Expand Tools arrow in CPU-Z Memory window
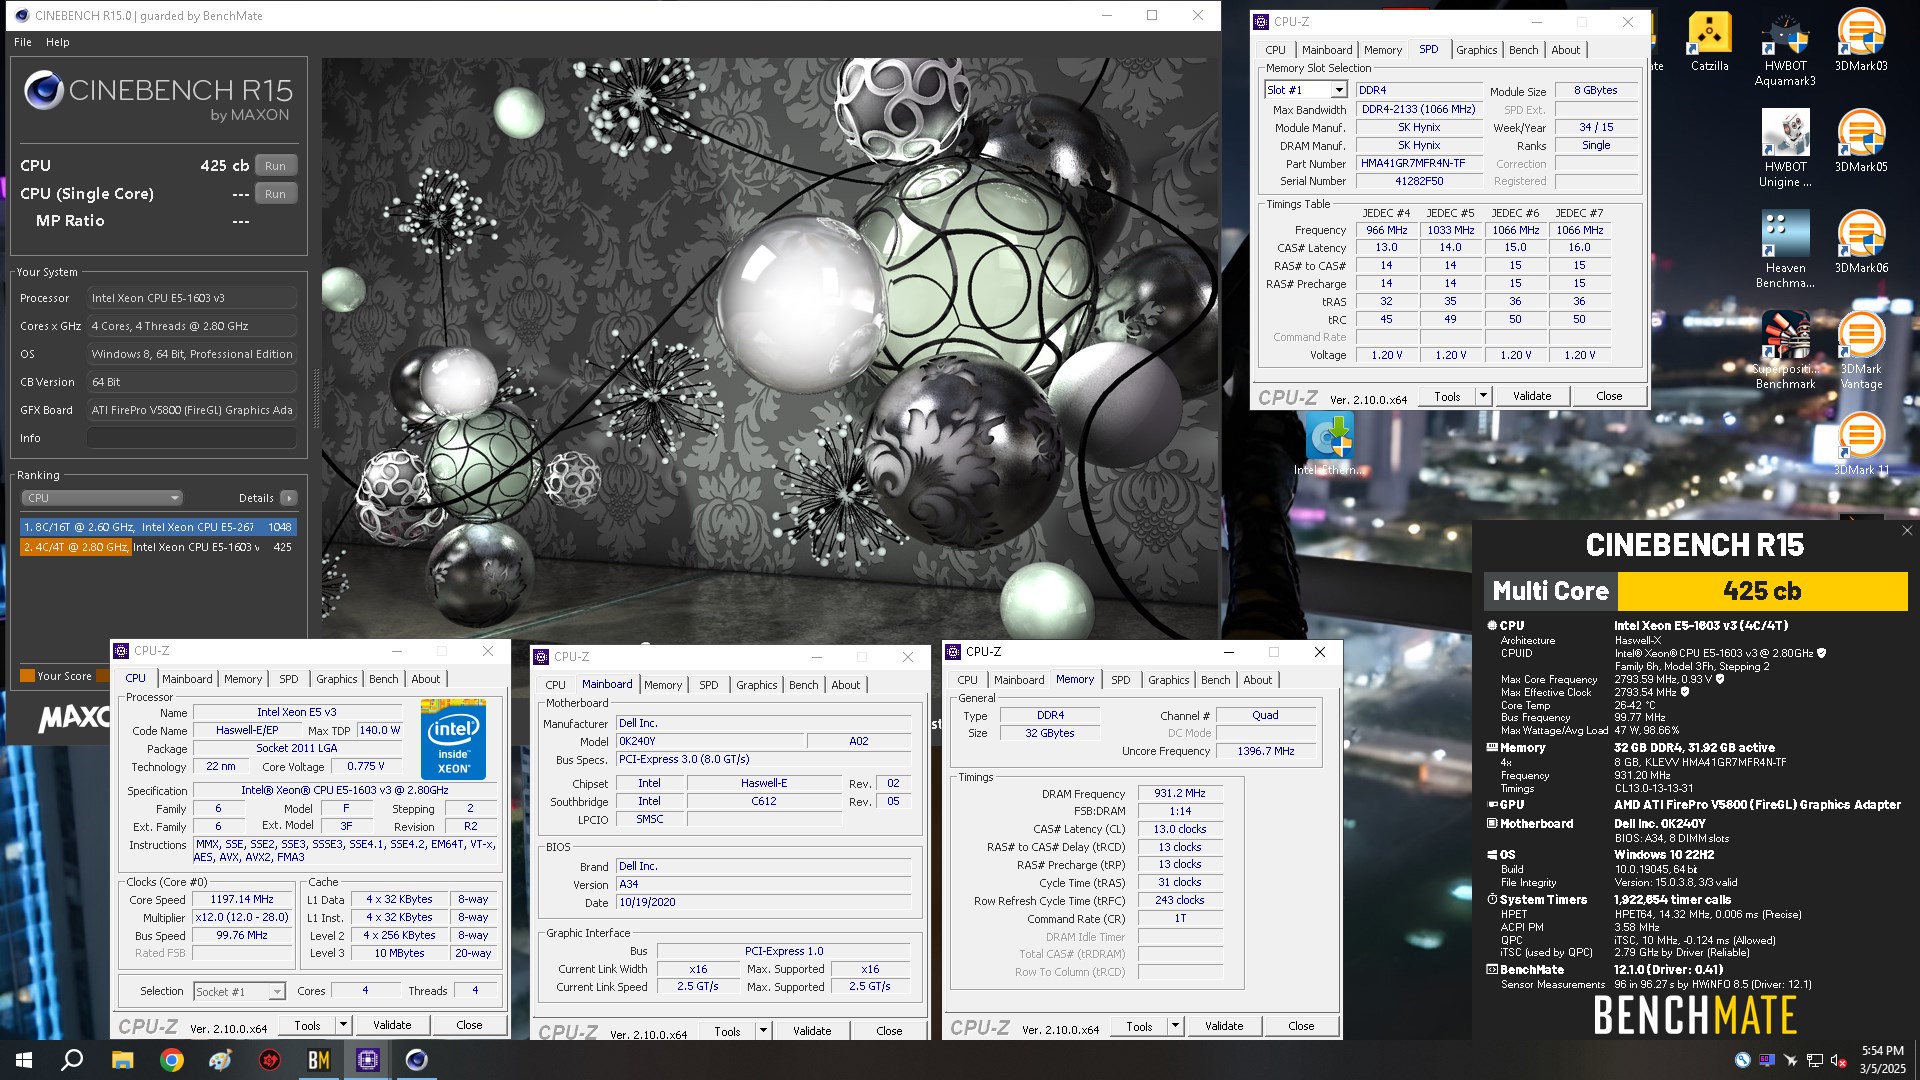 click(x=1175, y=1026)
